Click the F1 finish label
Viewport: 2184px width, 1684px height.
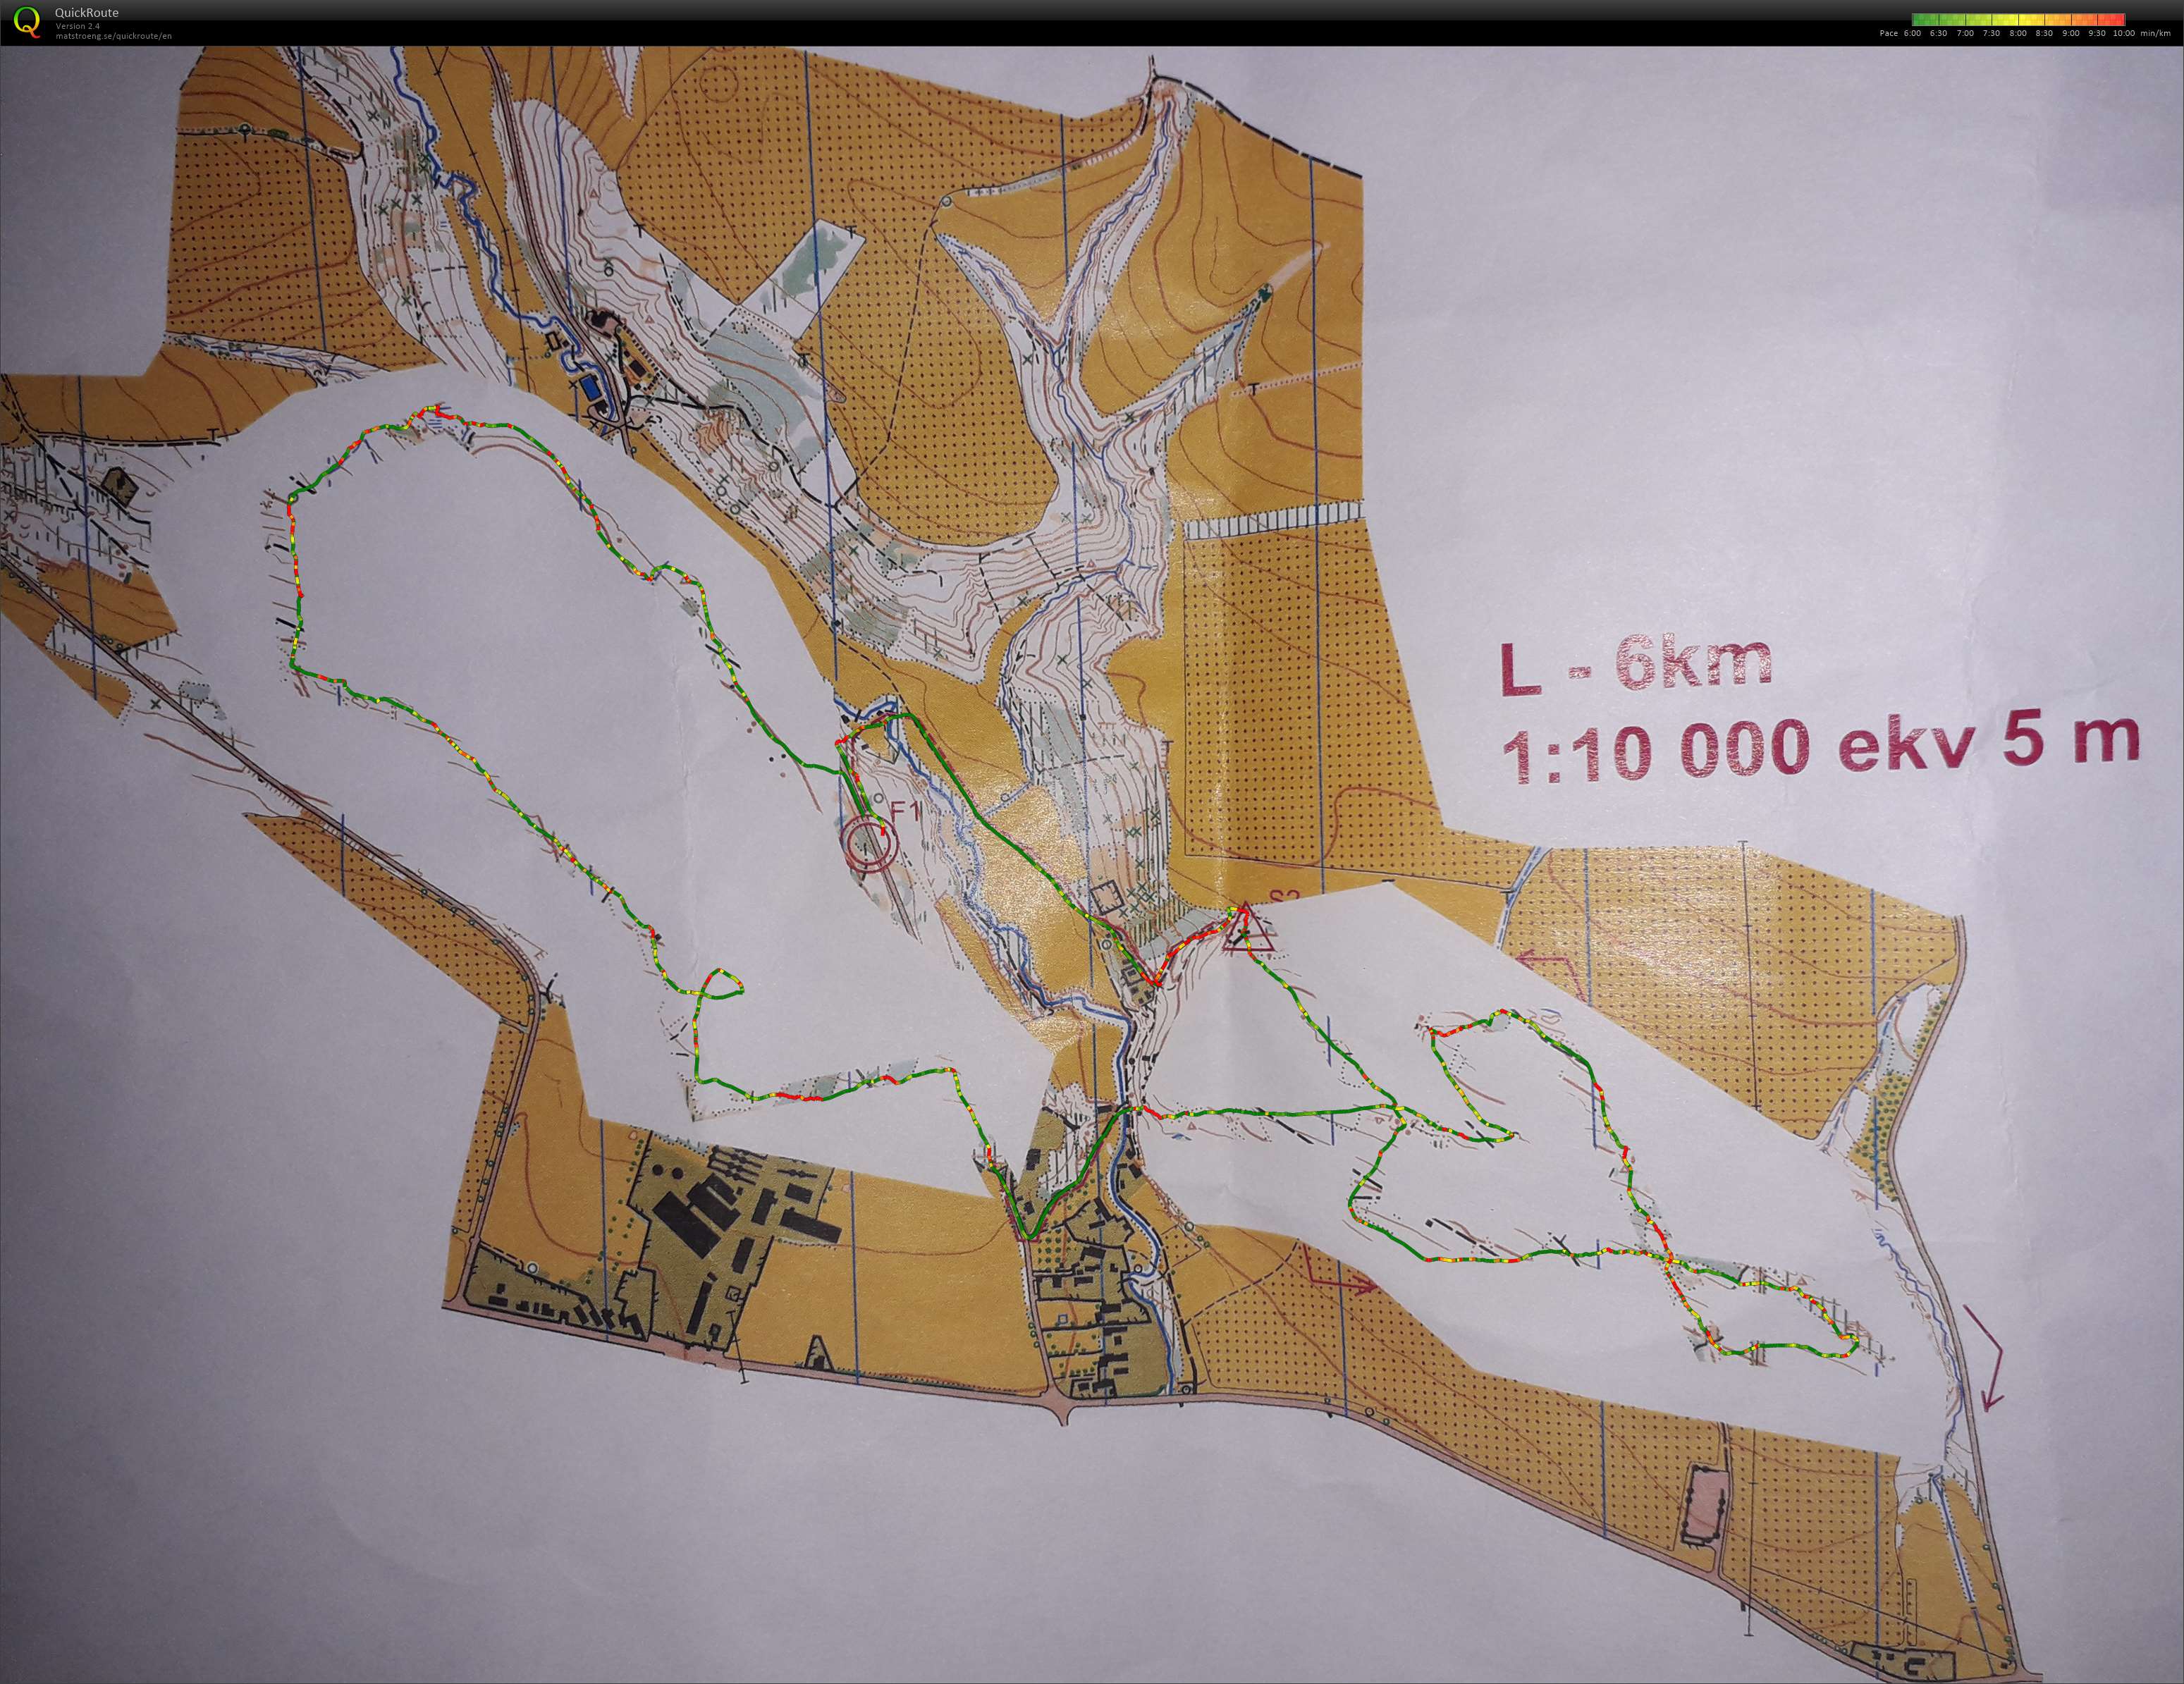coord(906,812)
